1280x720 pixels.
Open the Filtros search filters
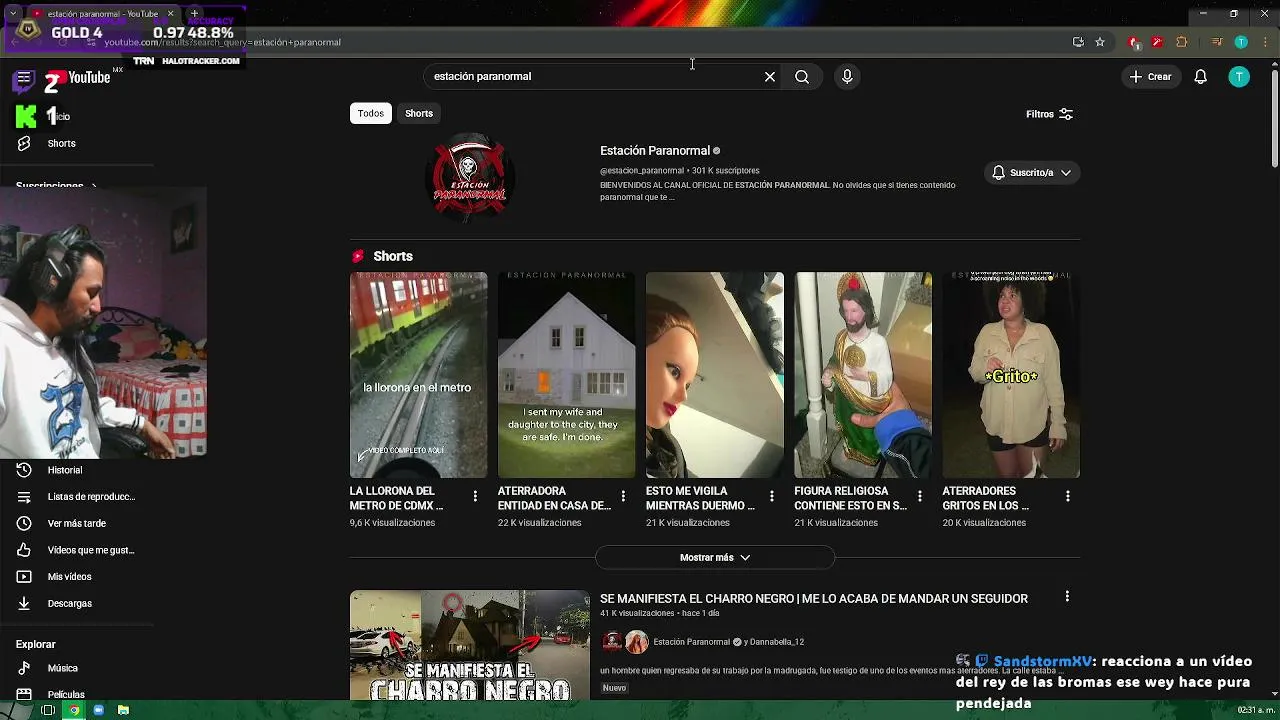coord(1050,114)
